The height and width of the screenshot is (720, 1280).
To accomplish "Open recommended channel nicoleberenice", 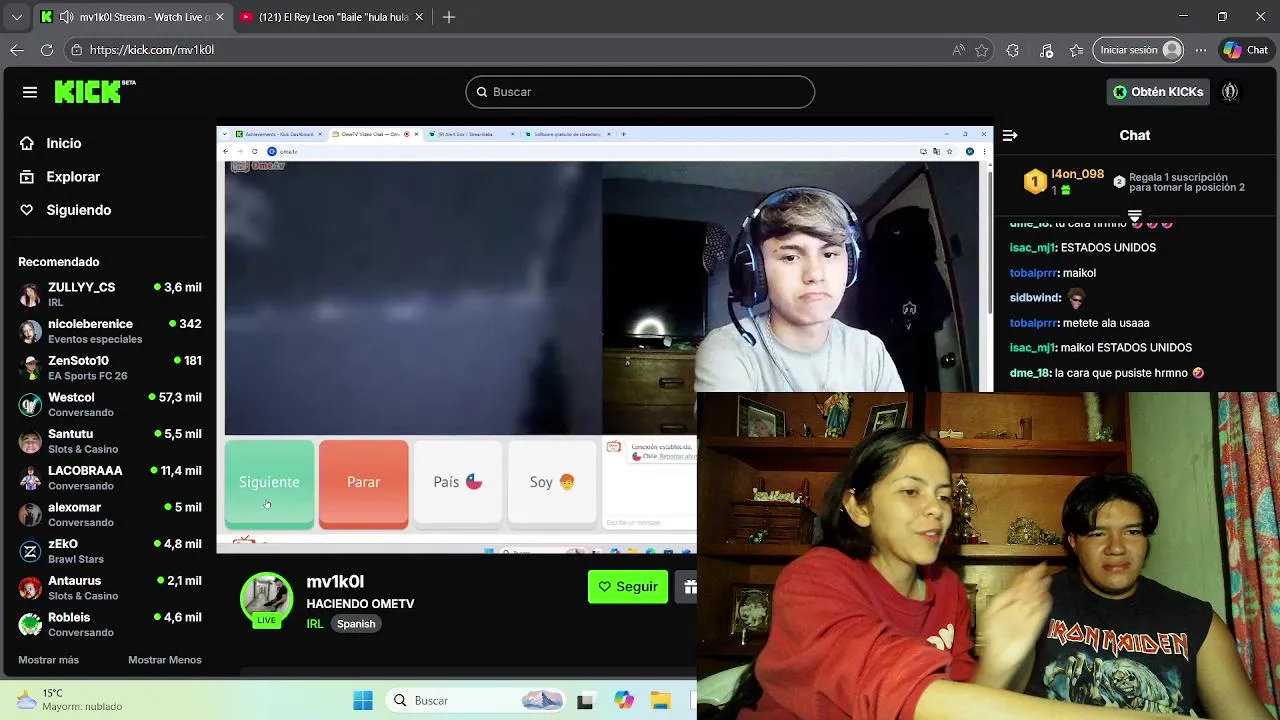I will click(110, 331).
